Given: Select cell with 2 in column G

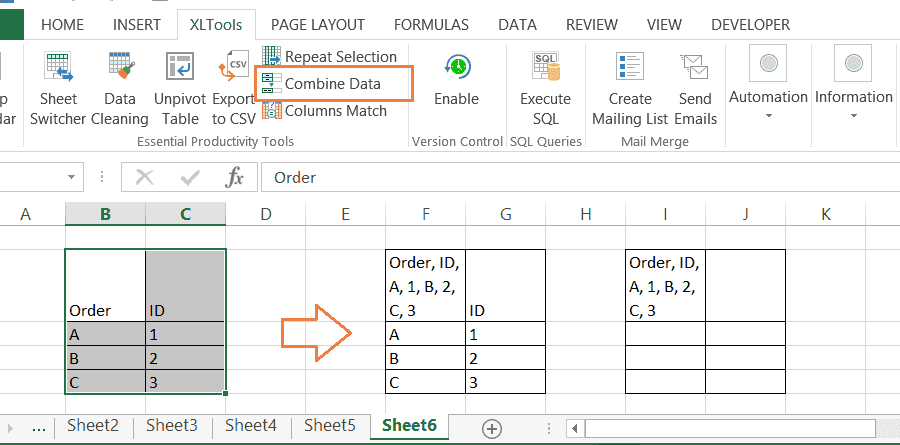Looking at the screenshot, I should tap(506, 358).
